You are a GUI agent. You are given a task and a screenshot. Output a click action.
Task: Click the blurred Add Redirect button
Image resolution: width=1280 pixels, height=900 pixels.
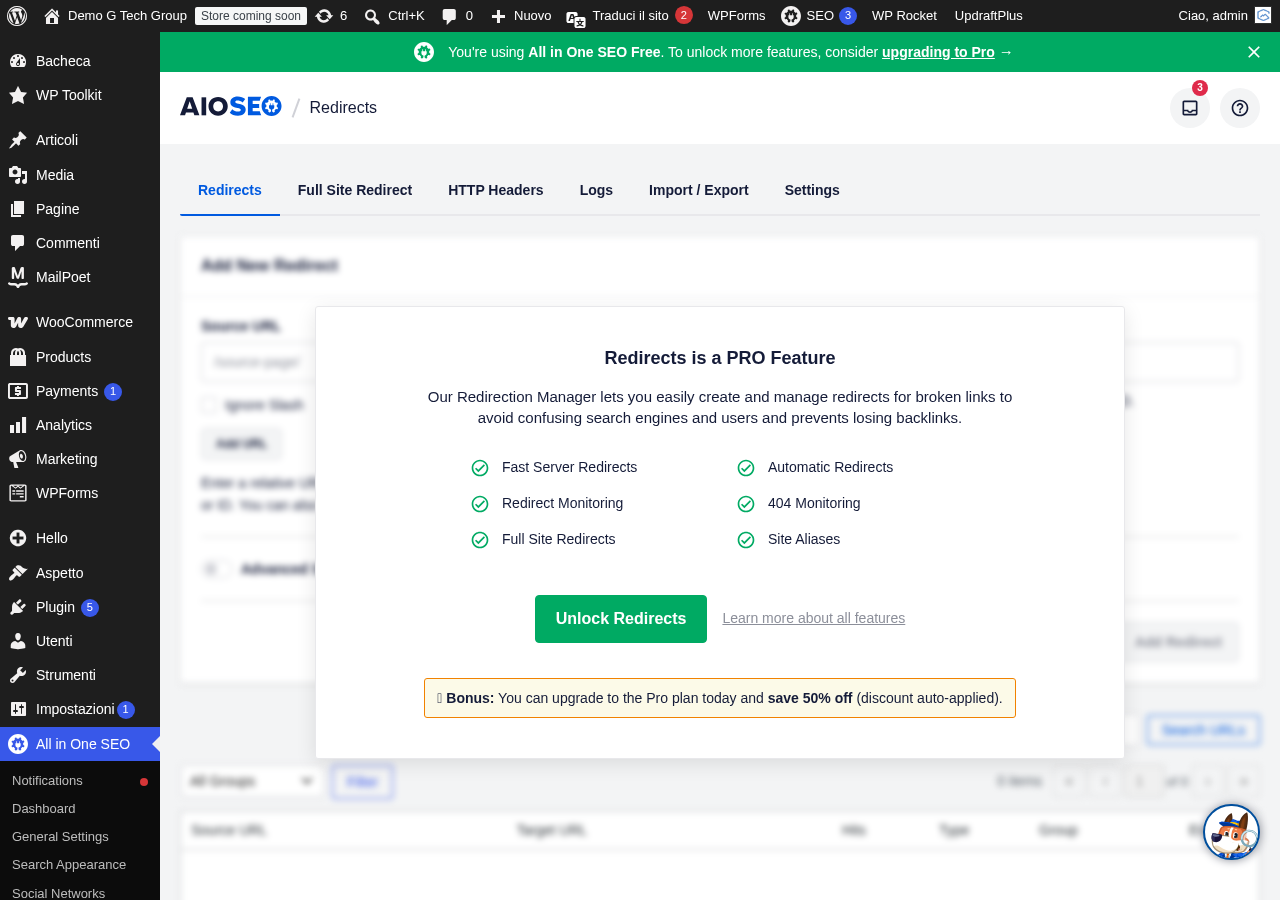point(1178,642)
